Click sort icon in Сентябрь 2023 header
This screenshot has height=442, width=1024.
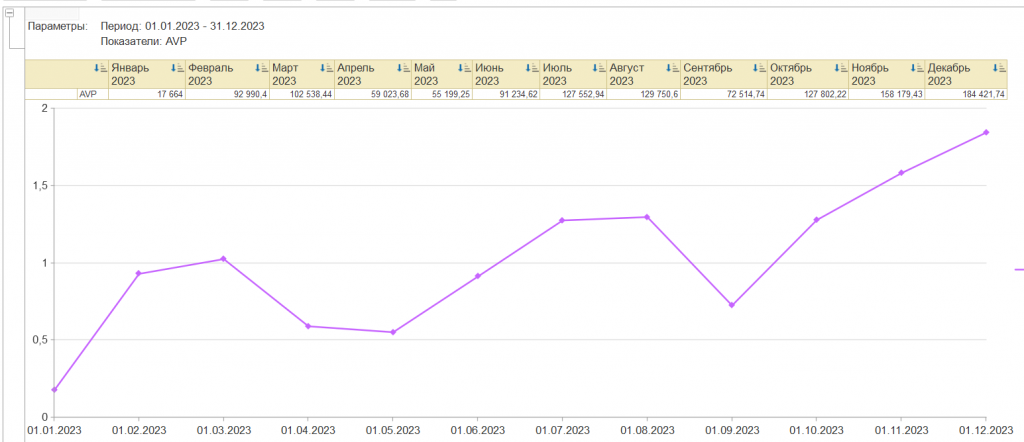tap(759, 68)
